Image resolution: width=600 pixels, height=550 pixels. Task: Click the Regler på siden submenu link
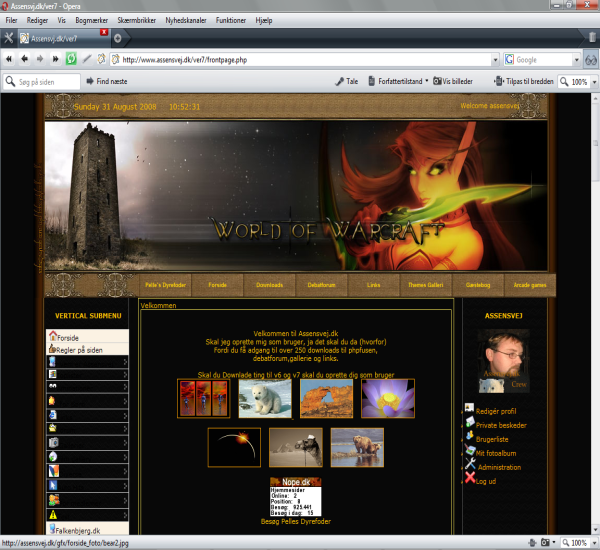pos(79,350)
